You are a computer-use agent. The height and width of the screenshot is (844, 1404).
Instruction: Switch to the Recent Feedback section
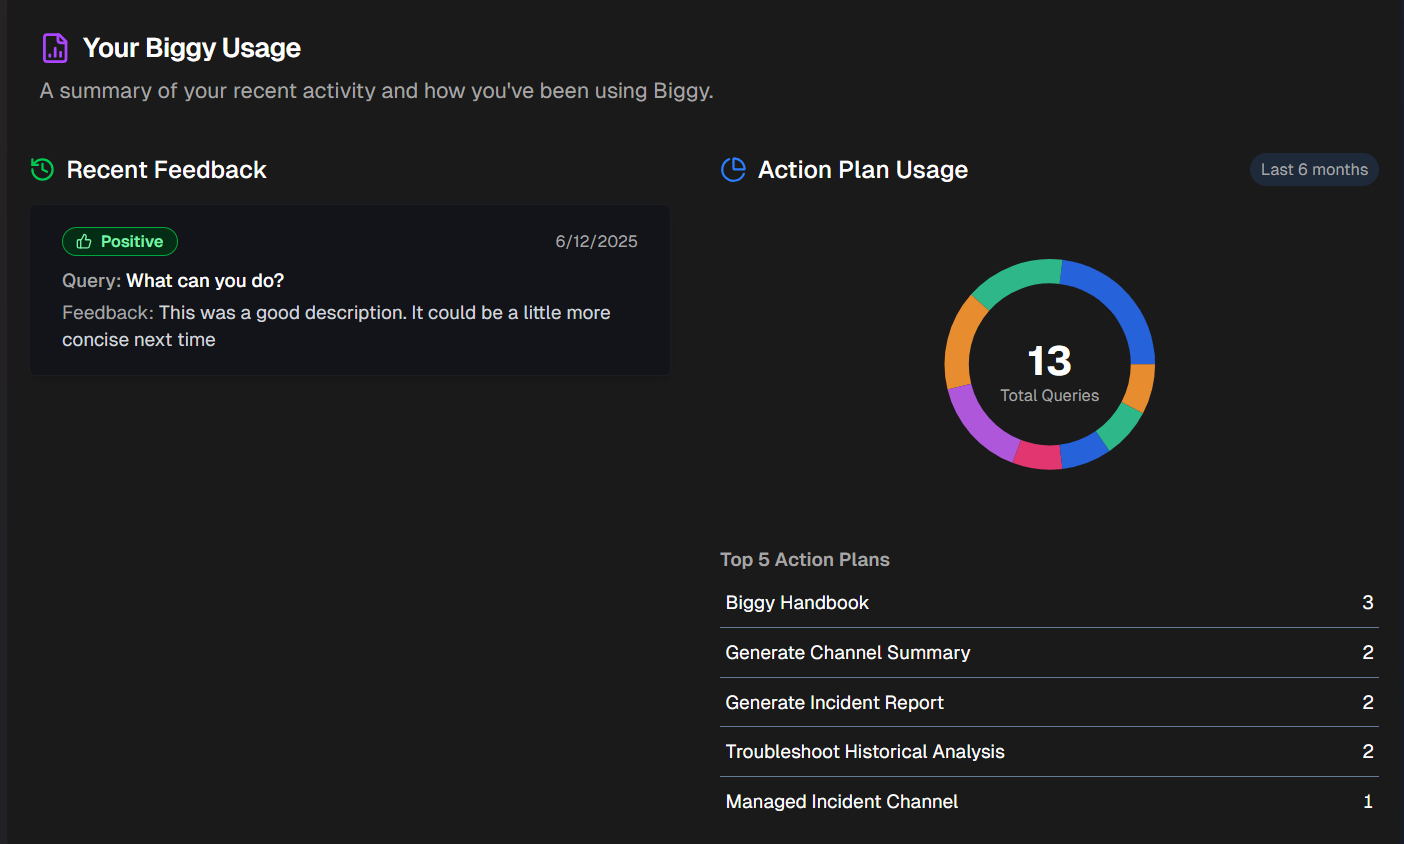click(x=166, y=169)
